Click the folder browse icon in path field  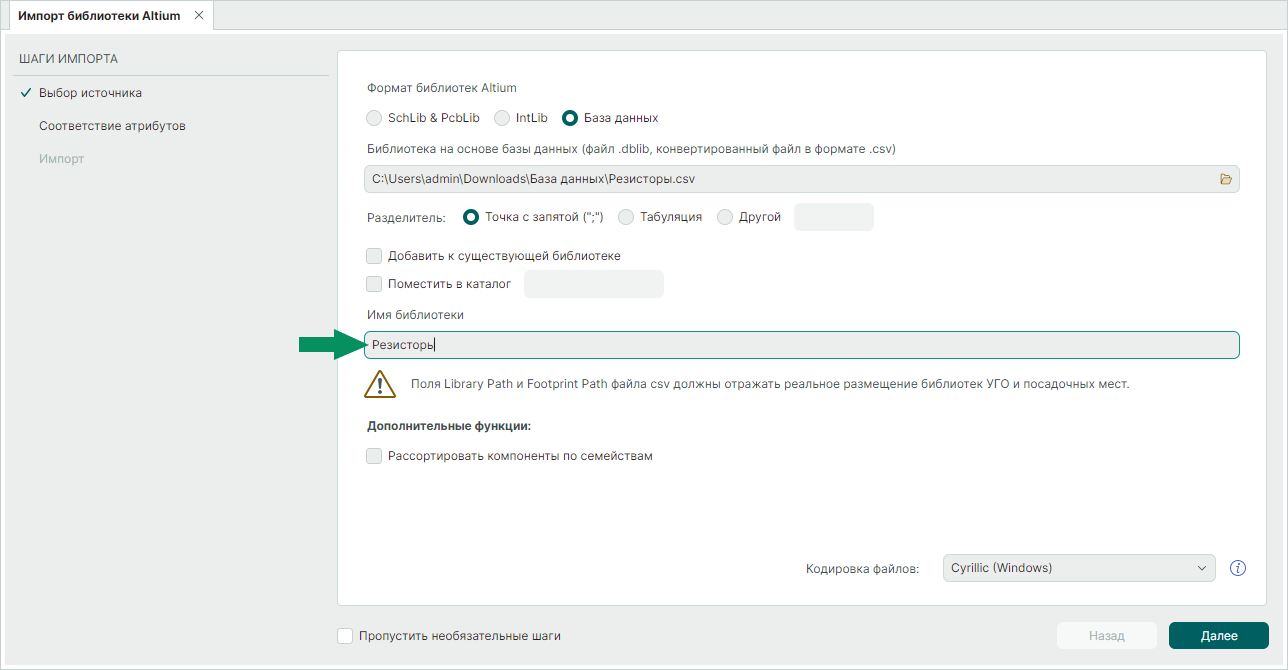(x=1226, y=179)
